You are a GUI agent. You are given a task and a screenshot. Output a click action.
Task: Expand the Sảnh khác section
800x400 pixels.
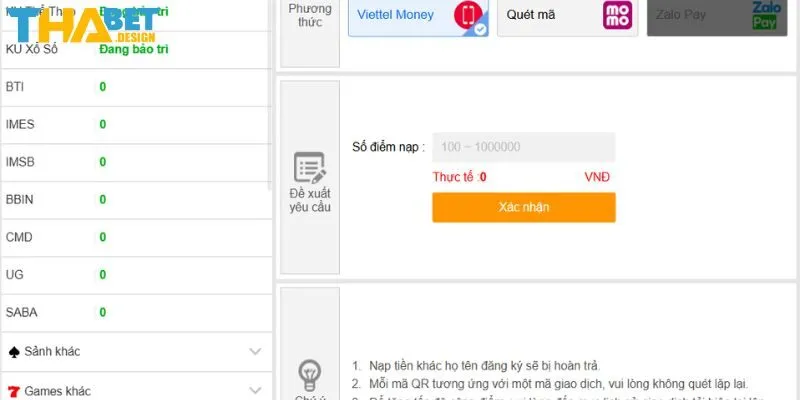(x=255, y=352)
